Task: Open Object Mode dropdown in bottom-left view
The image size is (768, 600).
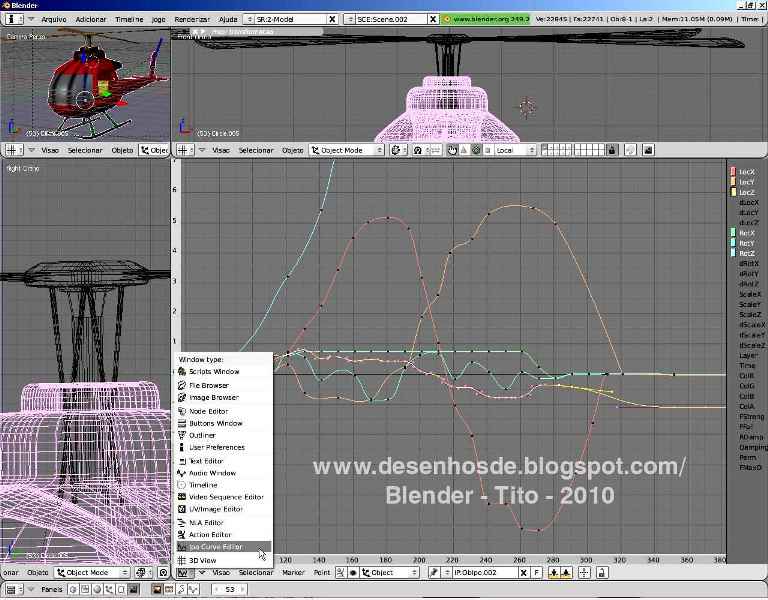Action: pyautogui.click(x=93, y=573)
